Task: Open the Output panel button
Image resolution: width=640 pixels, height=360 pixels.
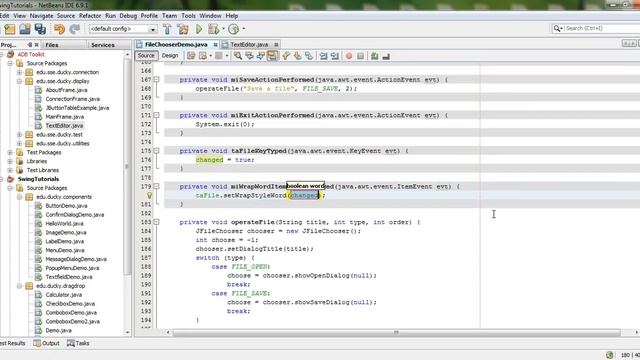Action: [47, 343]
